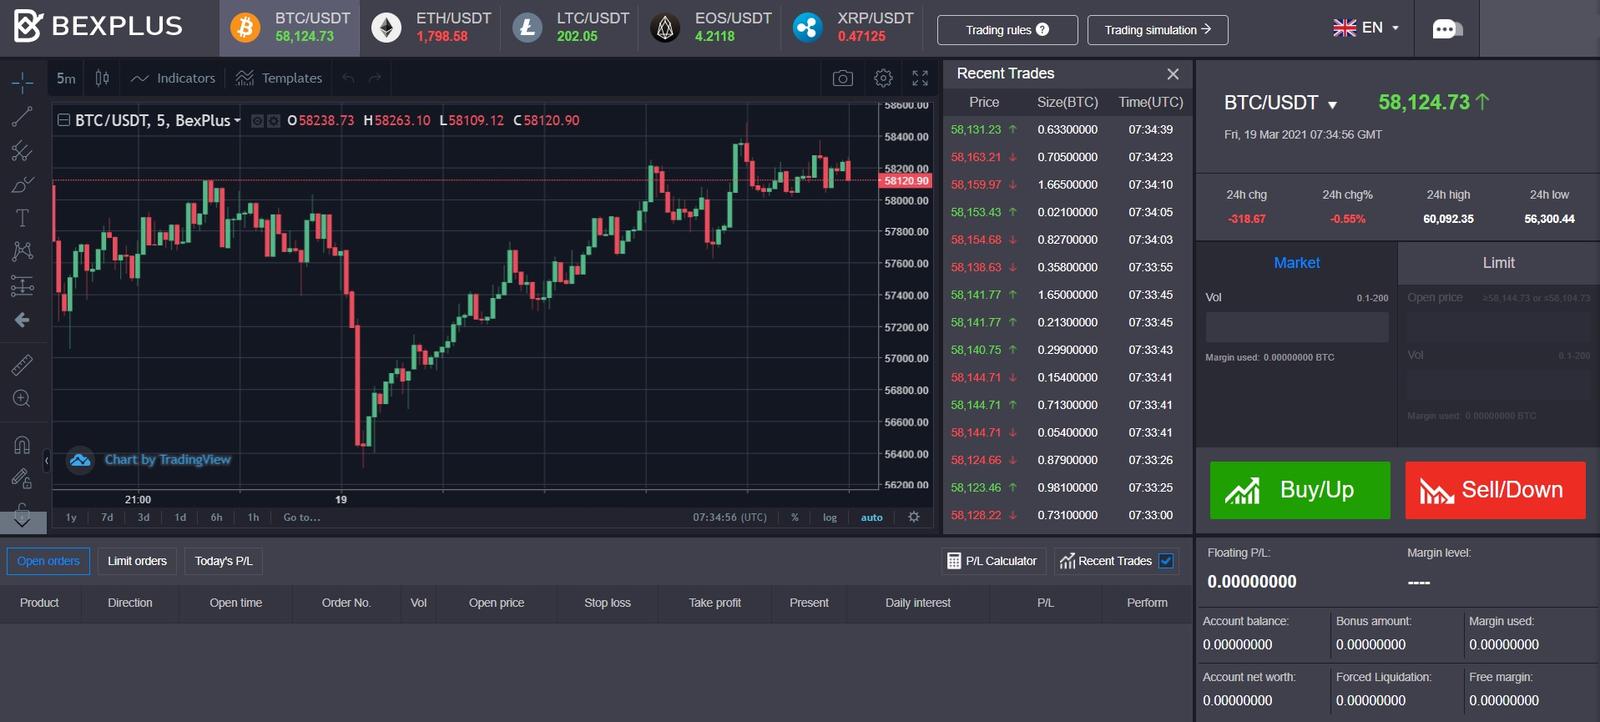
Task: Toggle percent scale on chart
Action: pos(795,518)
